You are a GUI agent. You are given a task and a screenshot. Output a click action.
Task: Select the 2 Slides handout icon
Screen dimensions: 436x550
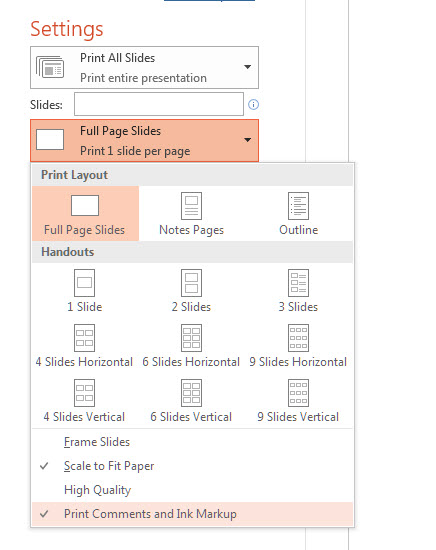pyautogui.click(x=191, y=283)
